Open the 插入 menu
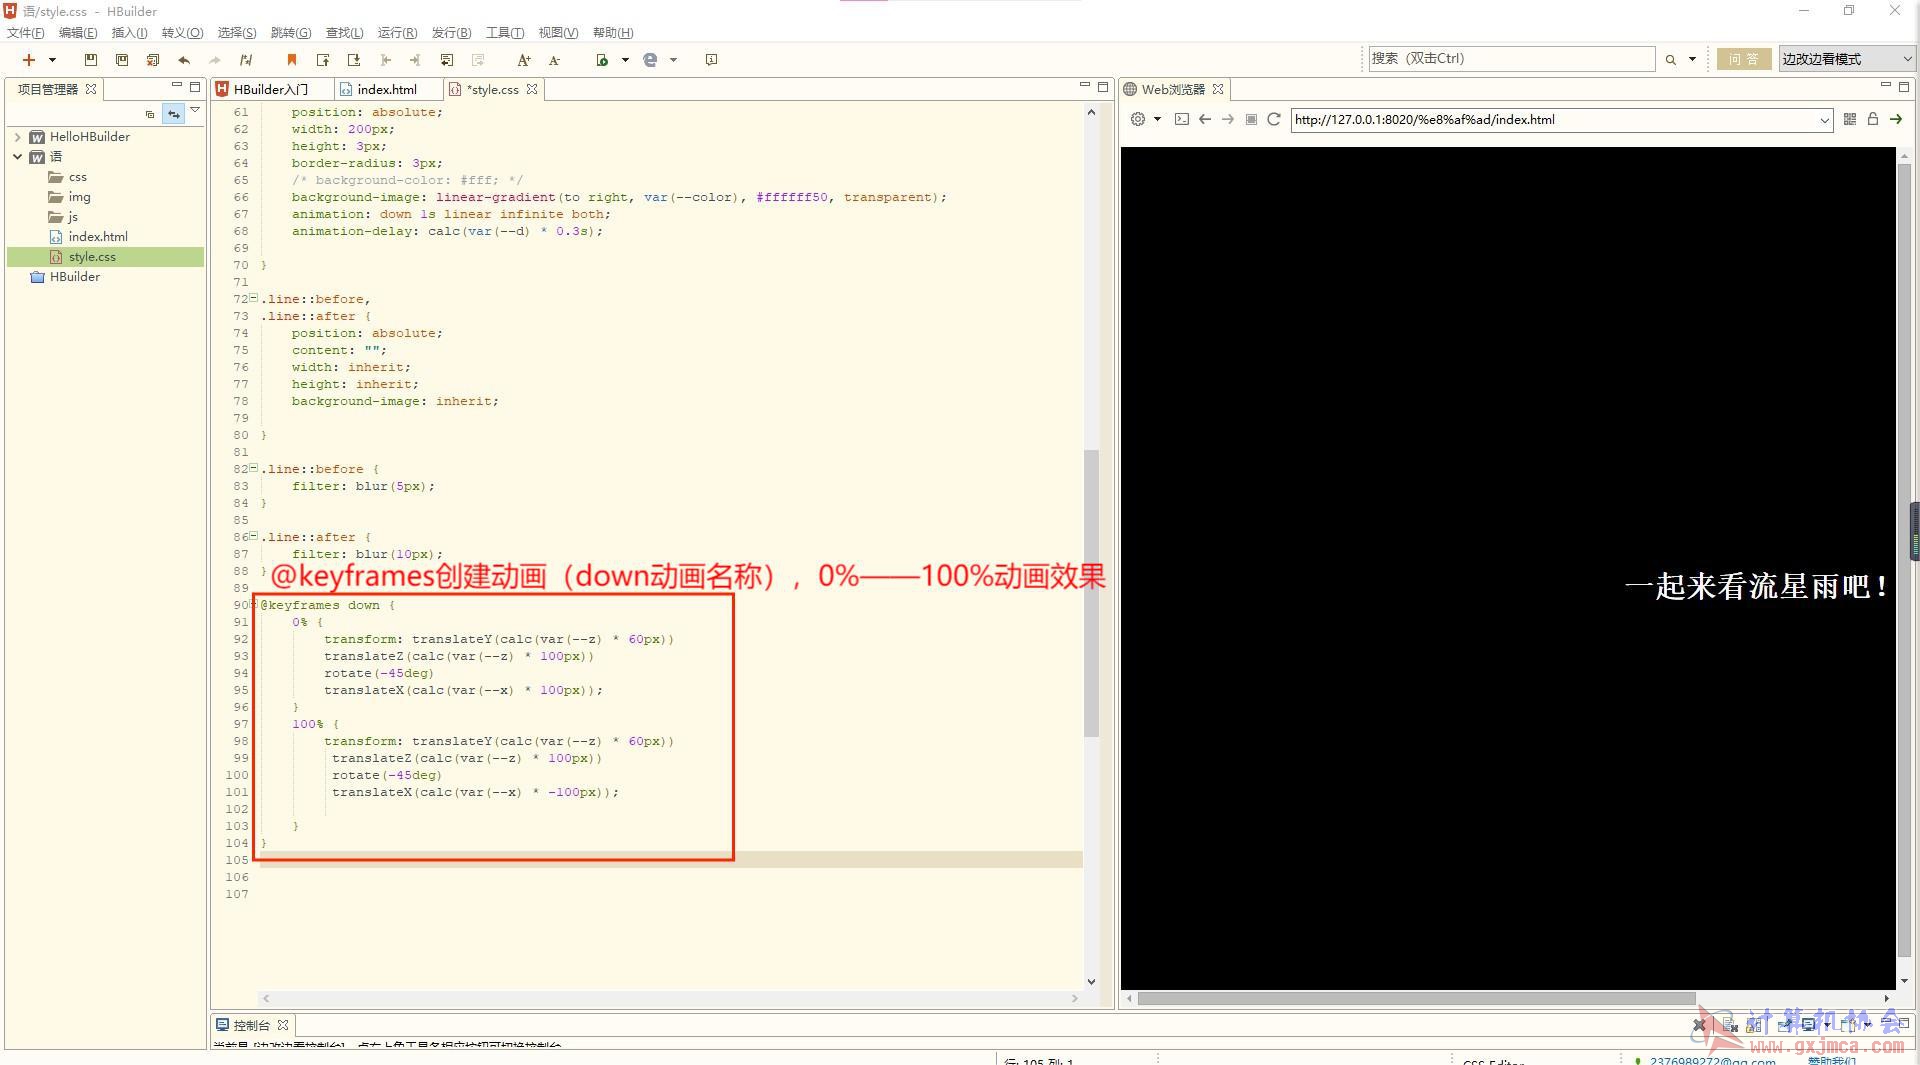Screen dimensions: 1920x1065 (129, 32)
